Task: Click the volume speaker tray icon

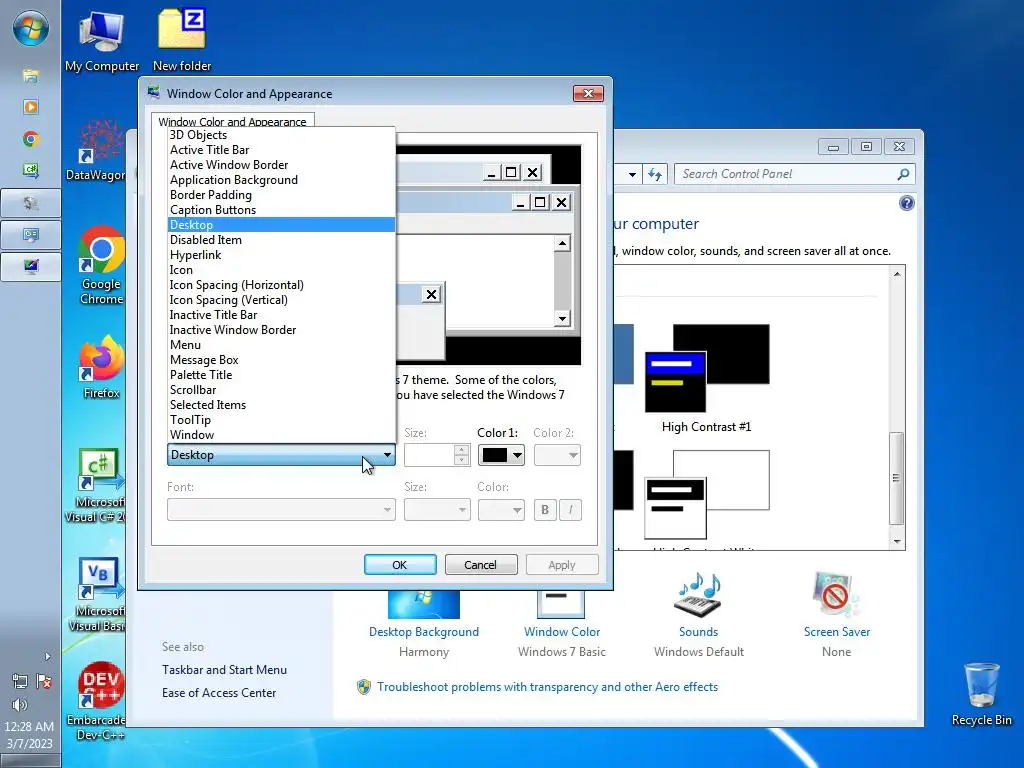Action: [20, 705]
